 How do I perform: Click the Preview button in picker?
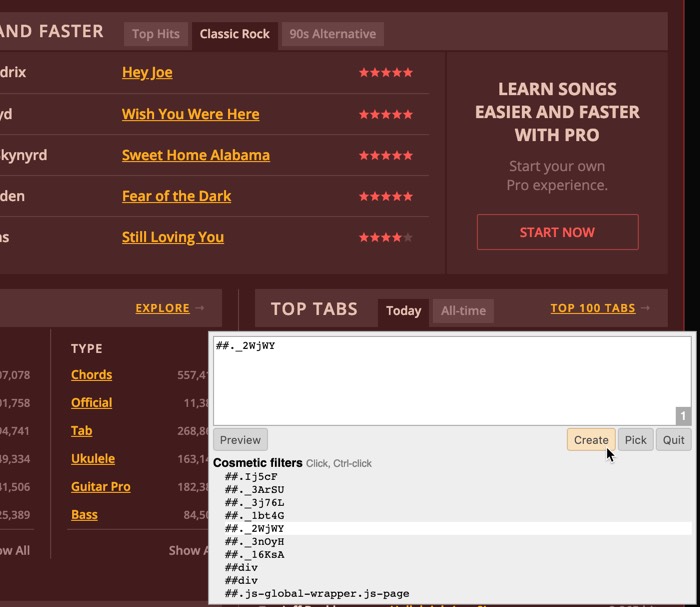(240, 440)
